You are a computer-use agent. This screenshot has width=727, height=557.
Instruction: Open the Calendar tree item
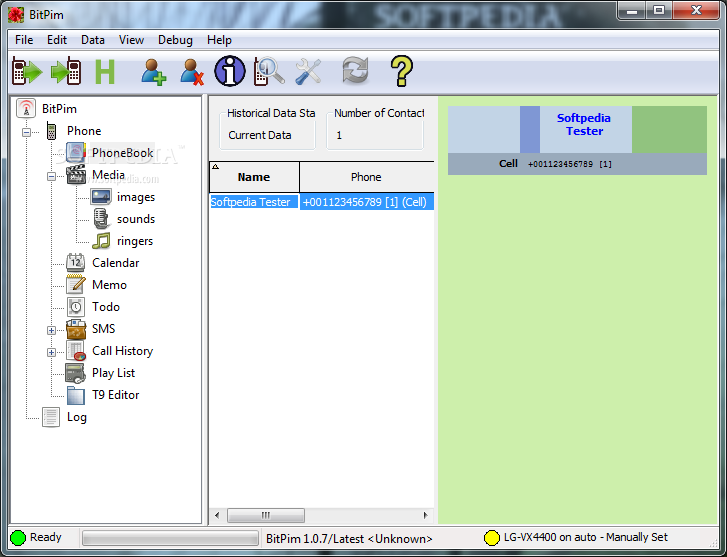pyautogui.click(x=115, y=263)
